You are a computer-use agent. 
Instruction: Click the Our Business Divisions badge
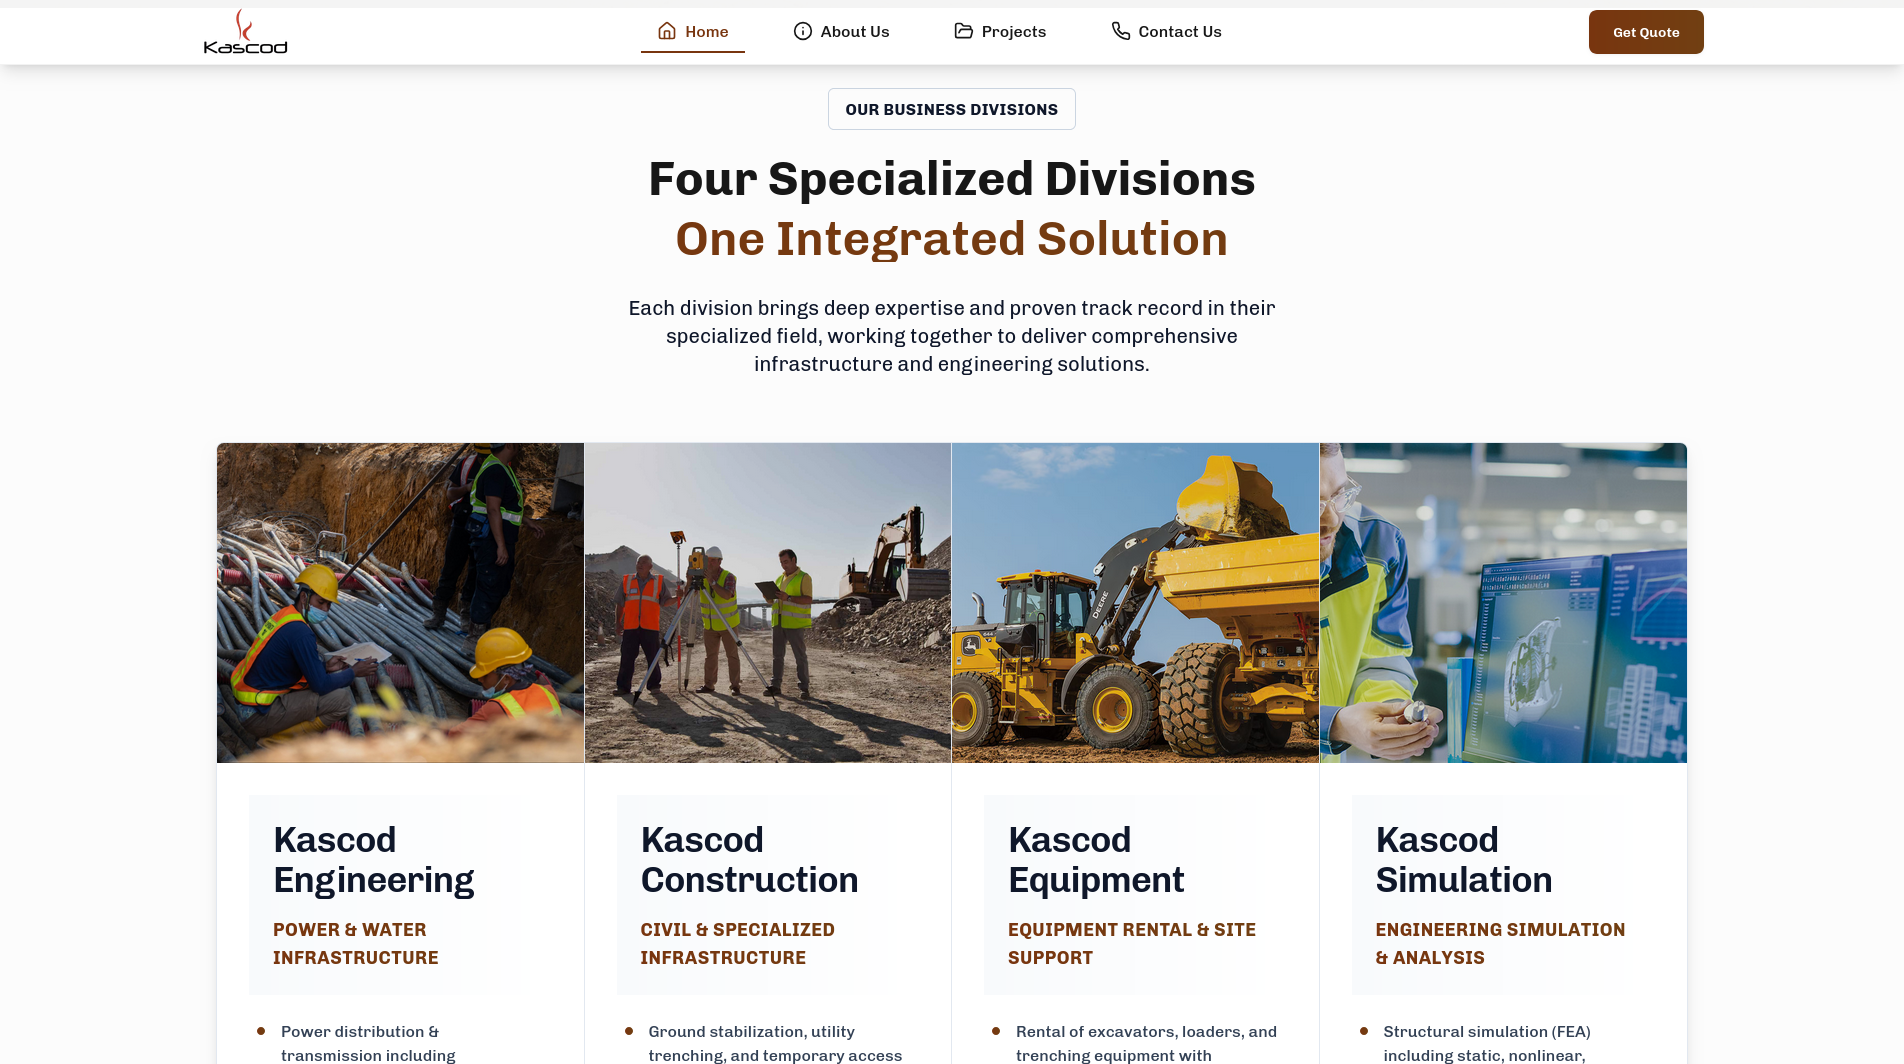(951, 109)
